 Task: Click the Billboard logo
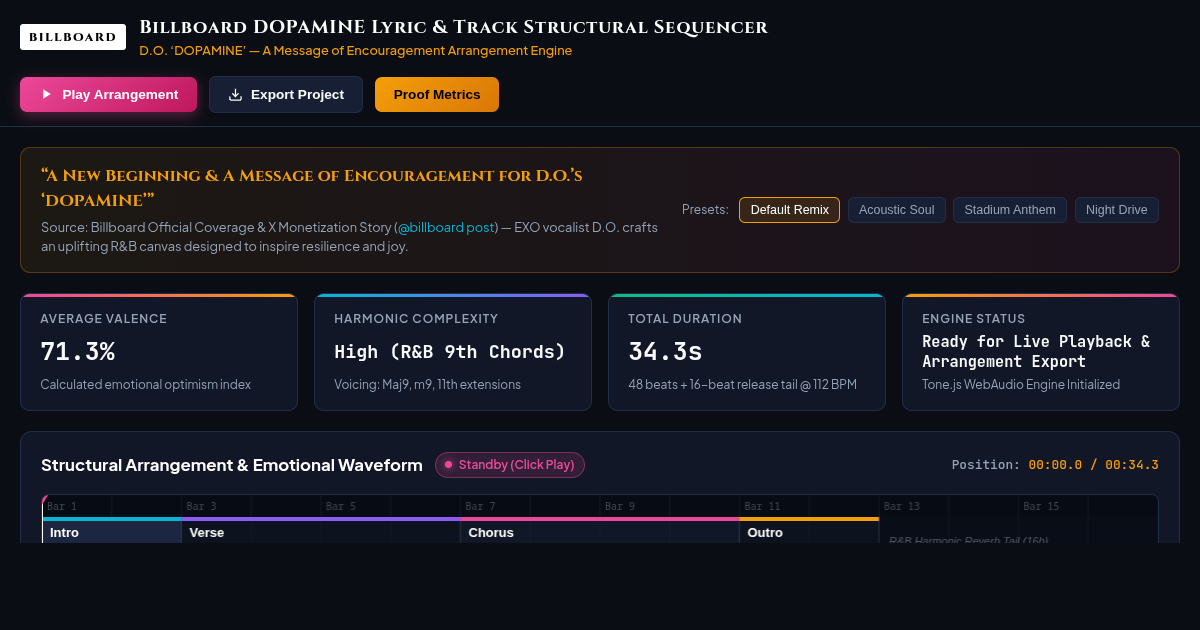click(x=73, y=37)
